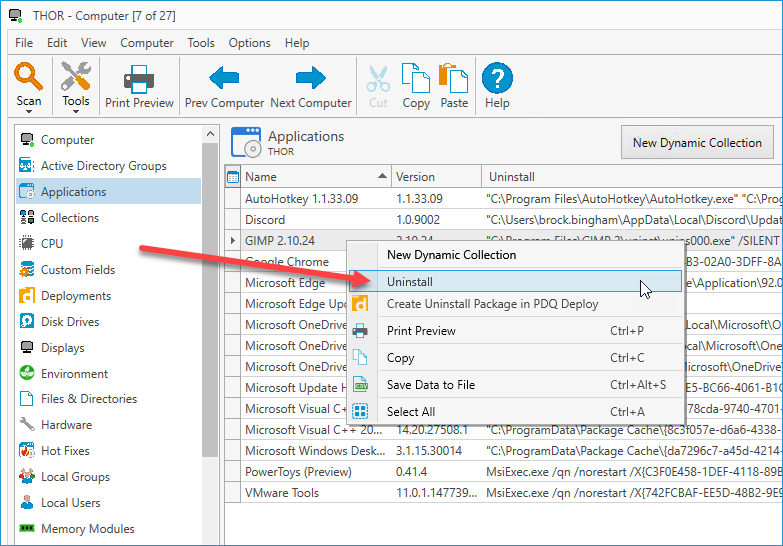
Task: Choose Print Preview in context menu
Action: 515,331
